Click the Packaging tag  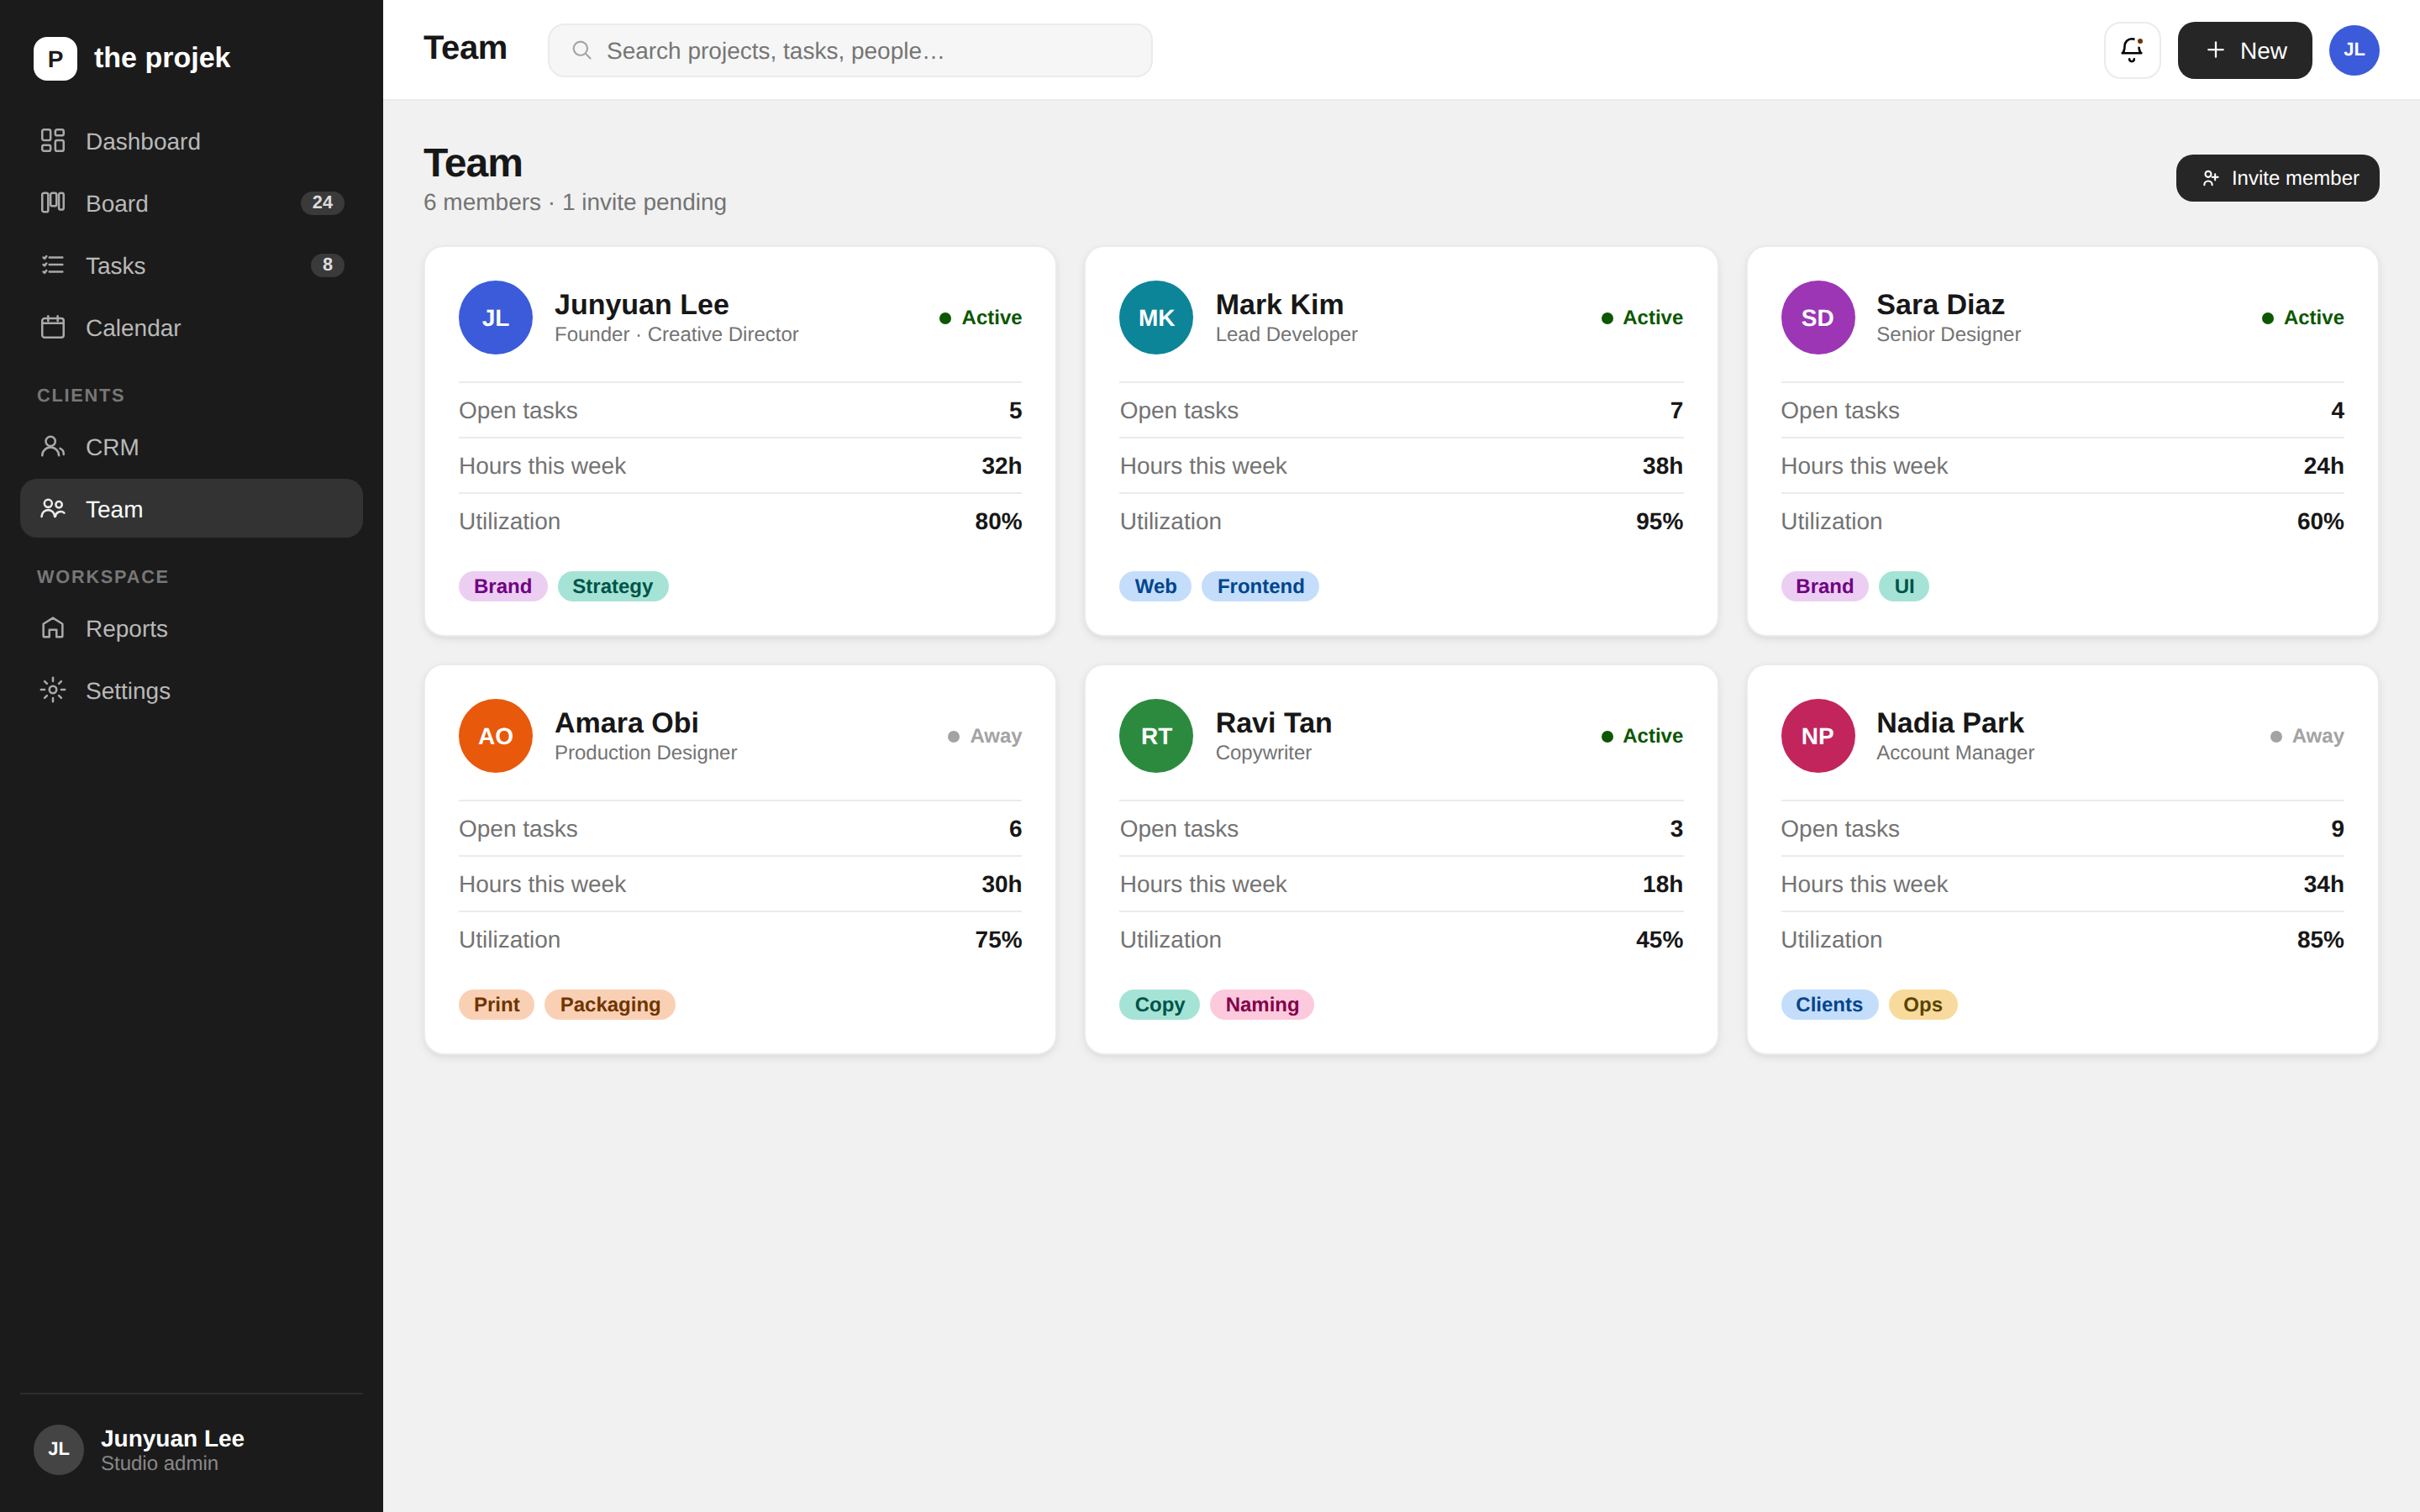pyautogui.click(x=610, y=1004)
